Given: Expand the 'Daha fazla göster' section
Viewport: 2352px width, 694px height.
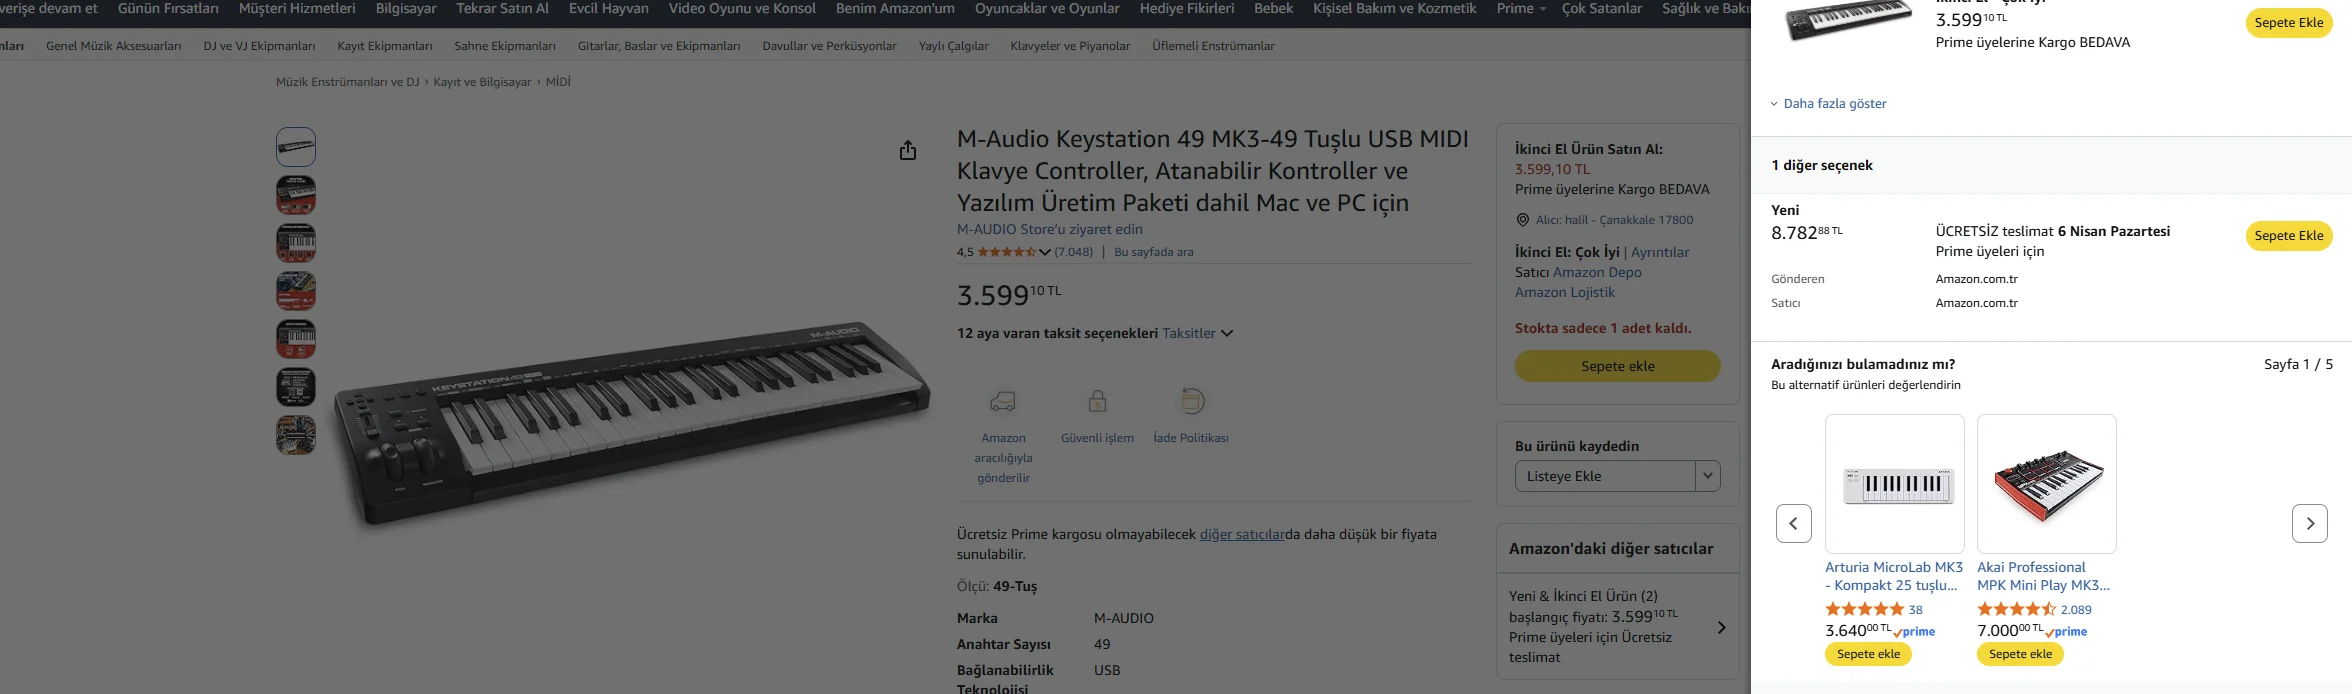Looking at the screenshot, I should (1829, 104).
